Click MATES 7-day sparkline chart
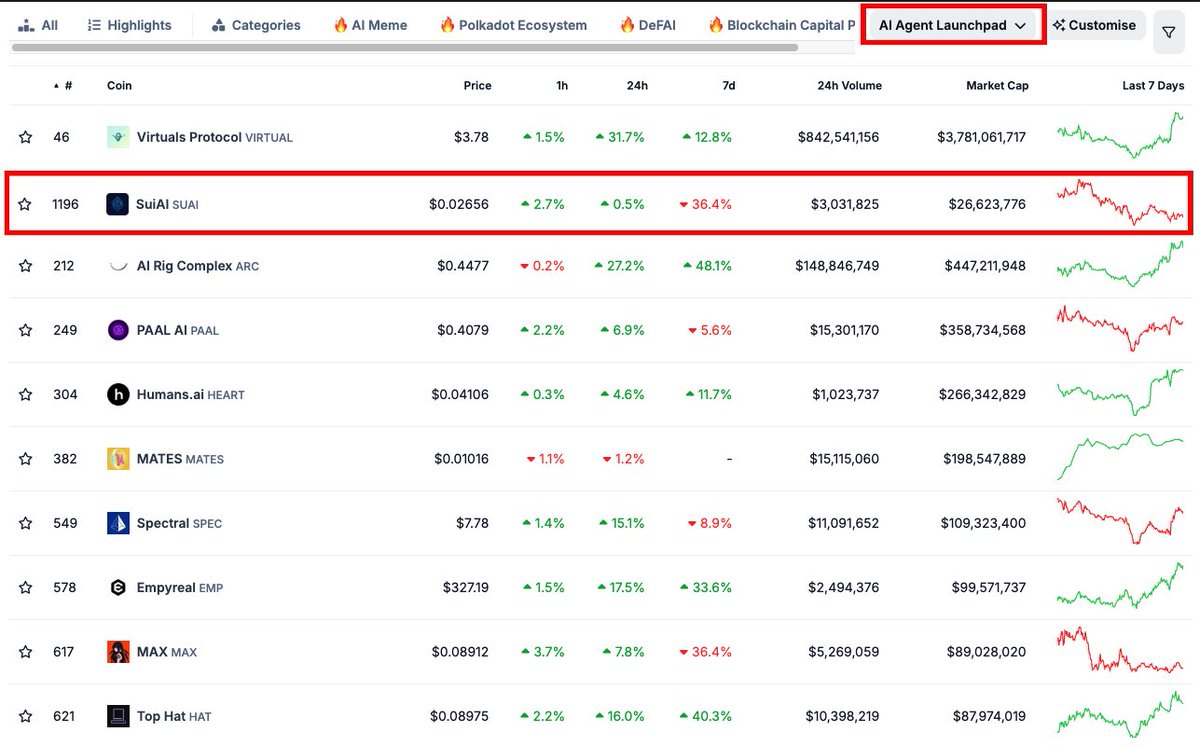1200x746 pixels. tap(1120, 456)
